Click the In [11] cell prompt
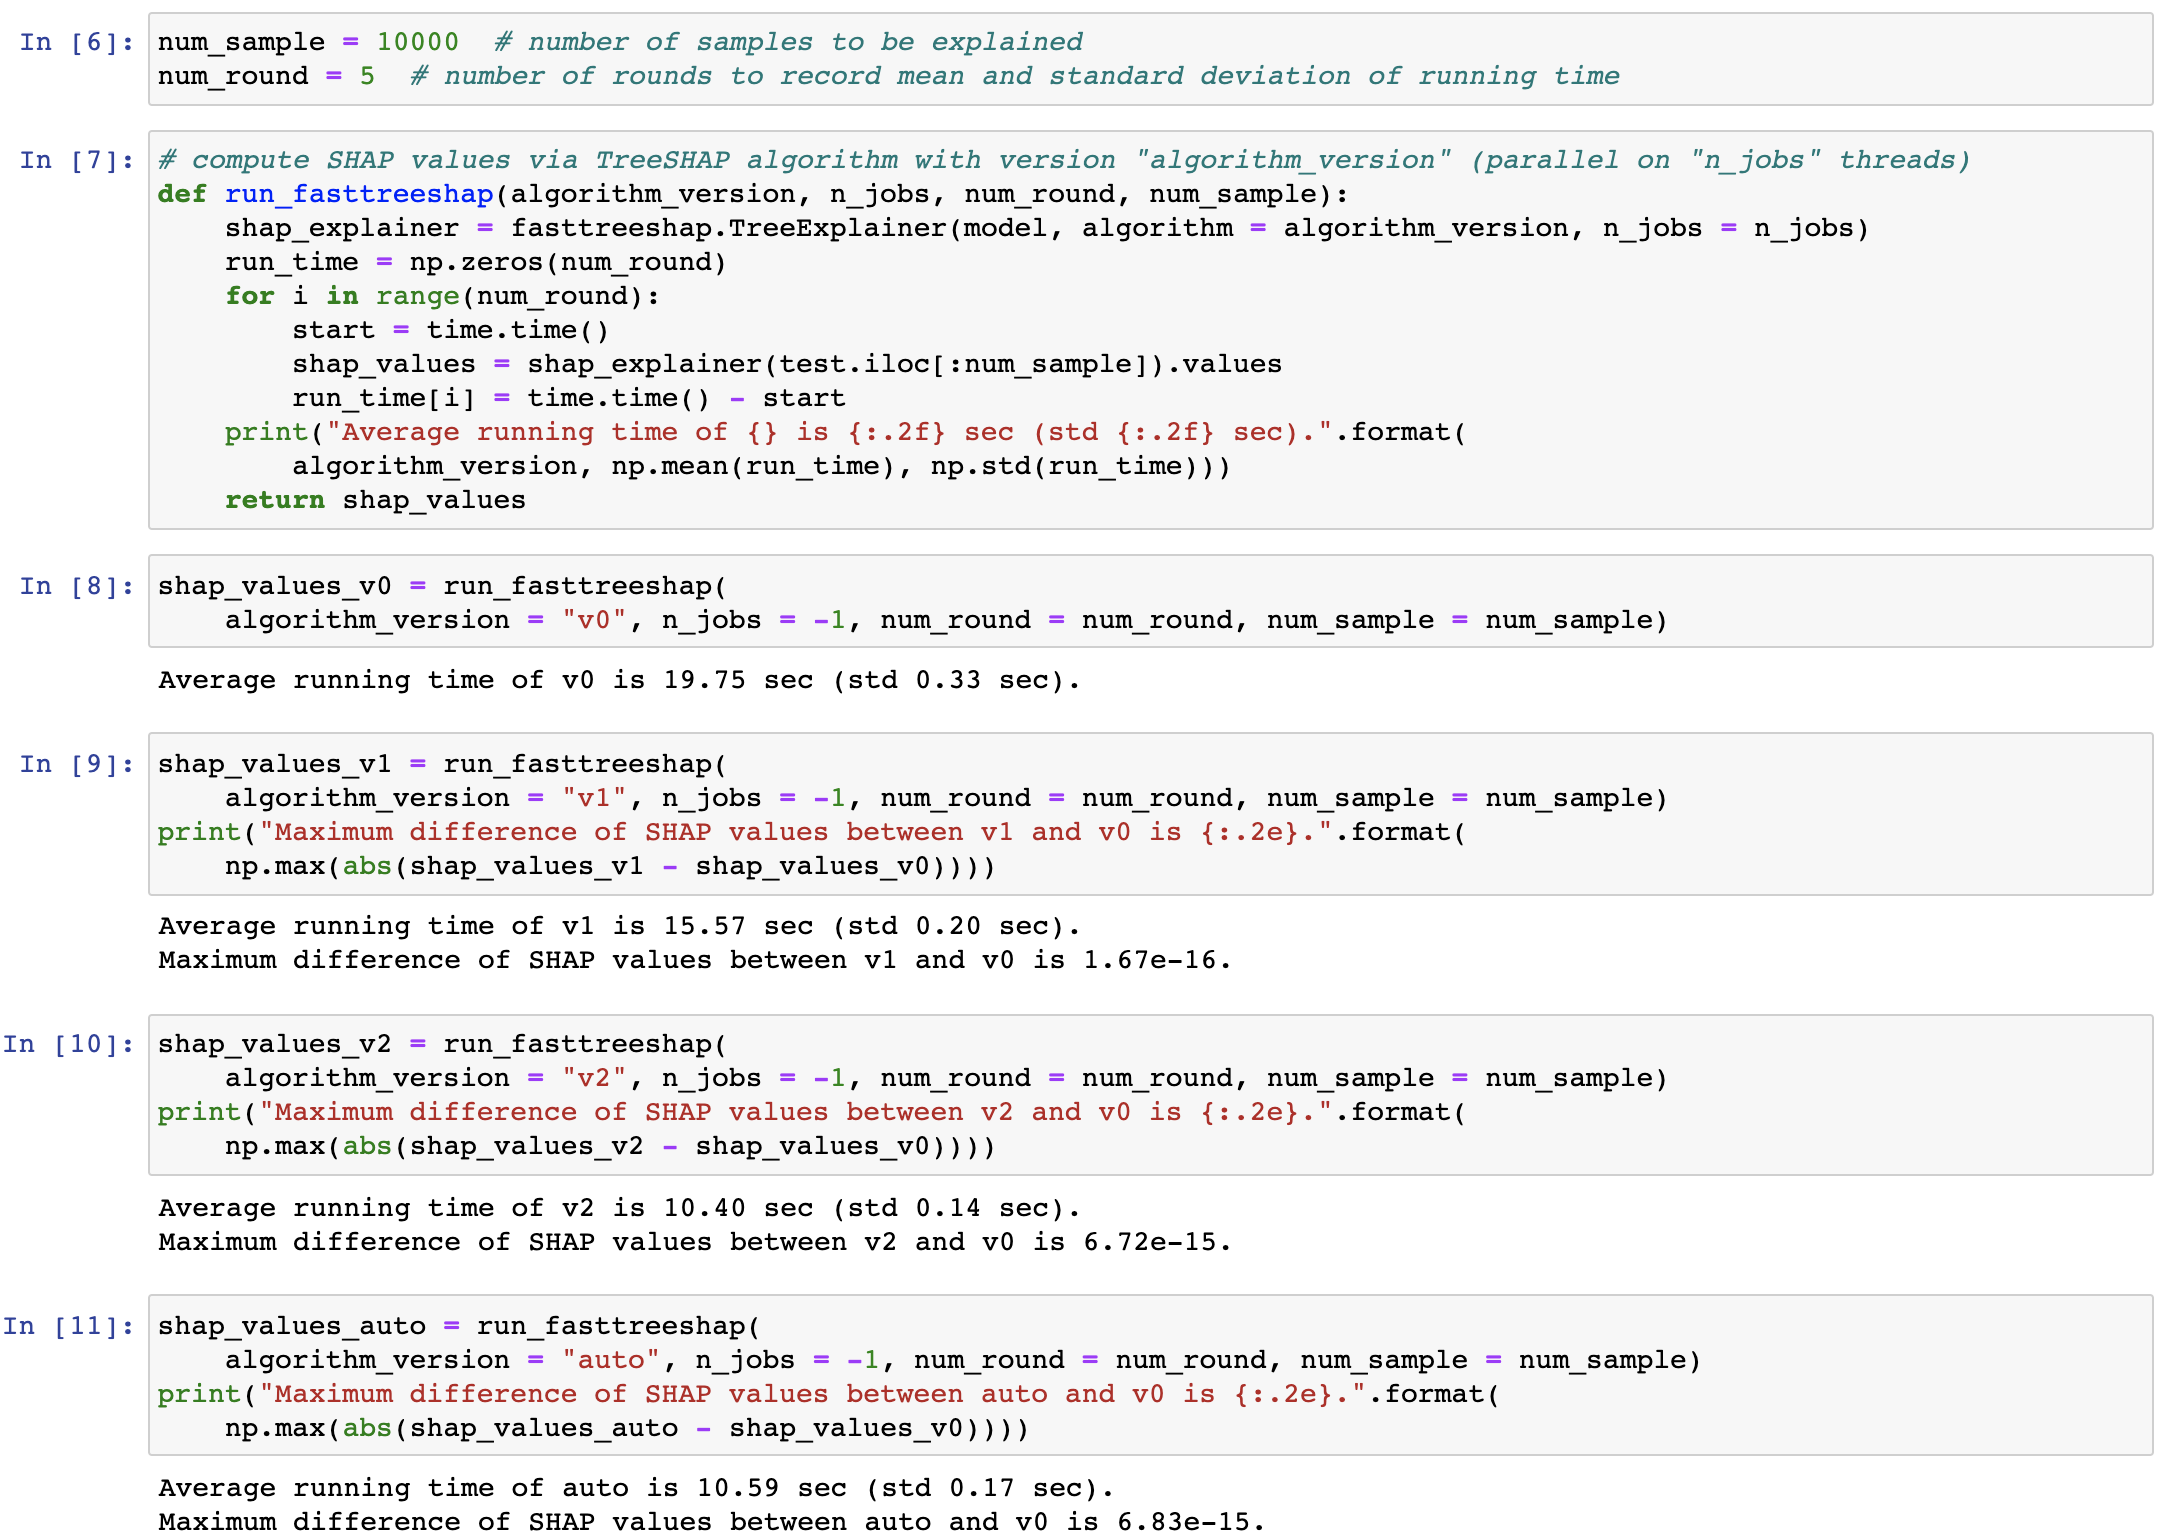The image size is (2168, 1540). (68, 1326)
